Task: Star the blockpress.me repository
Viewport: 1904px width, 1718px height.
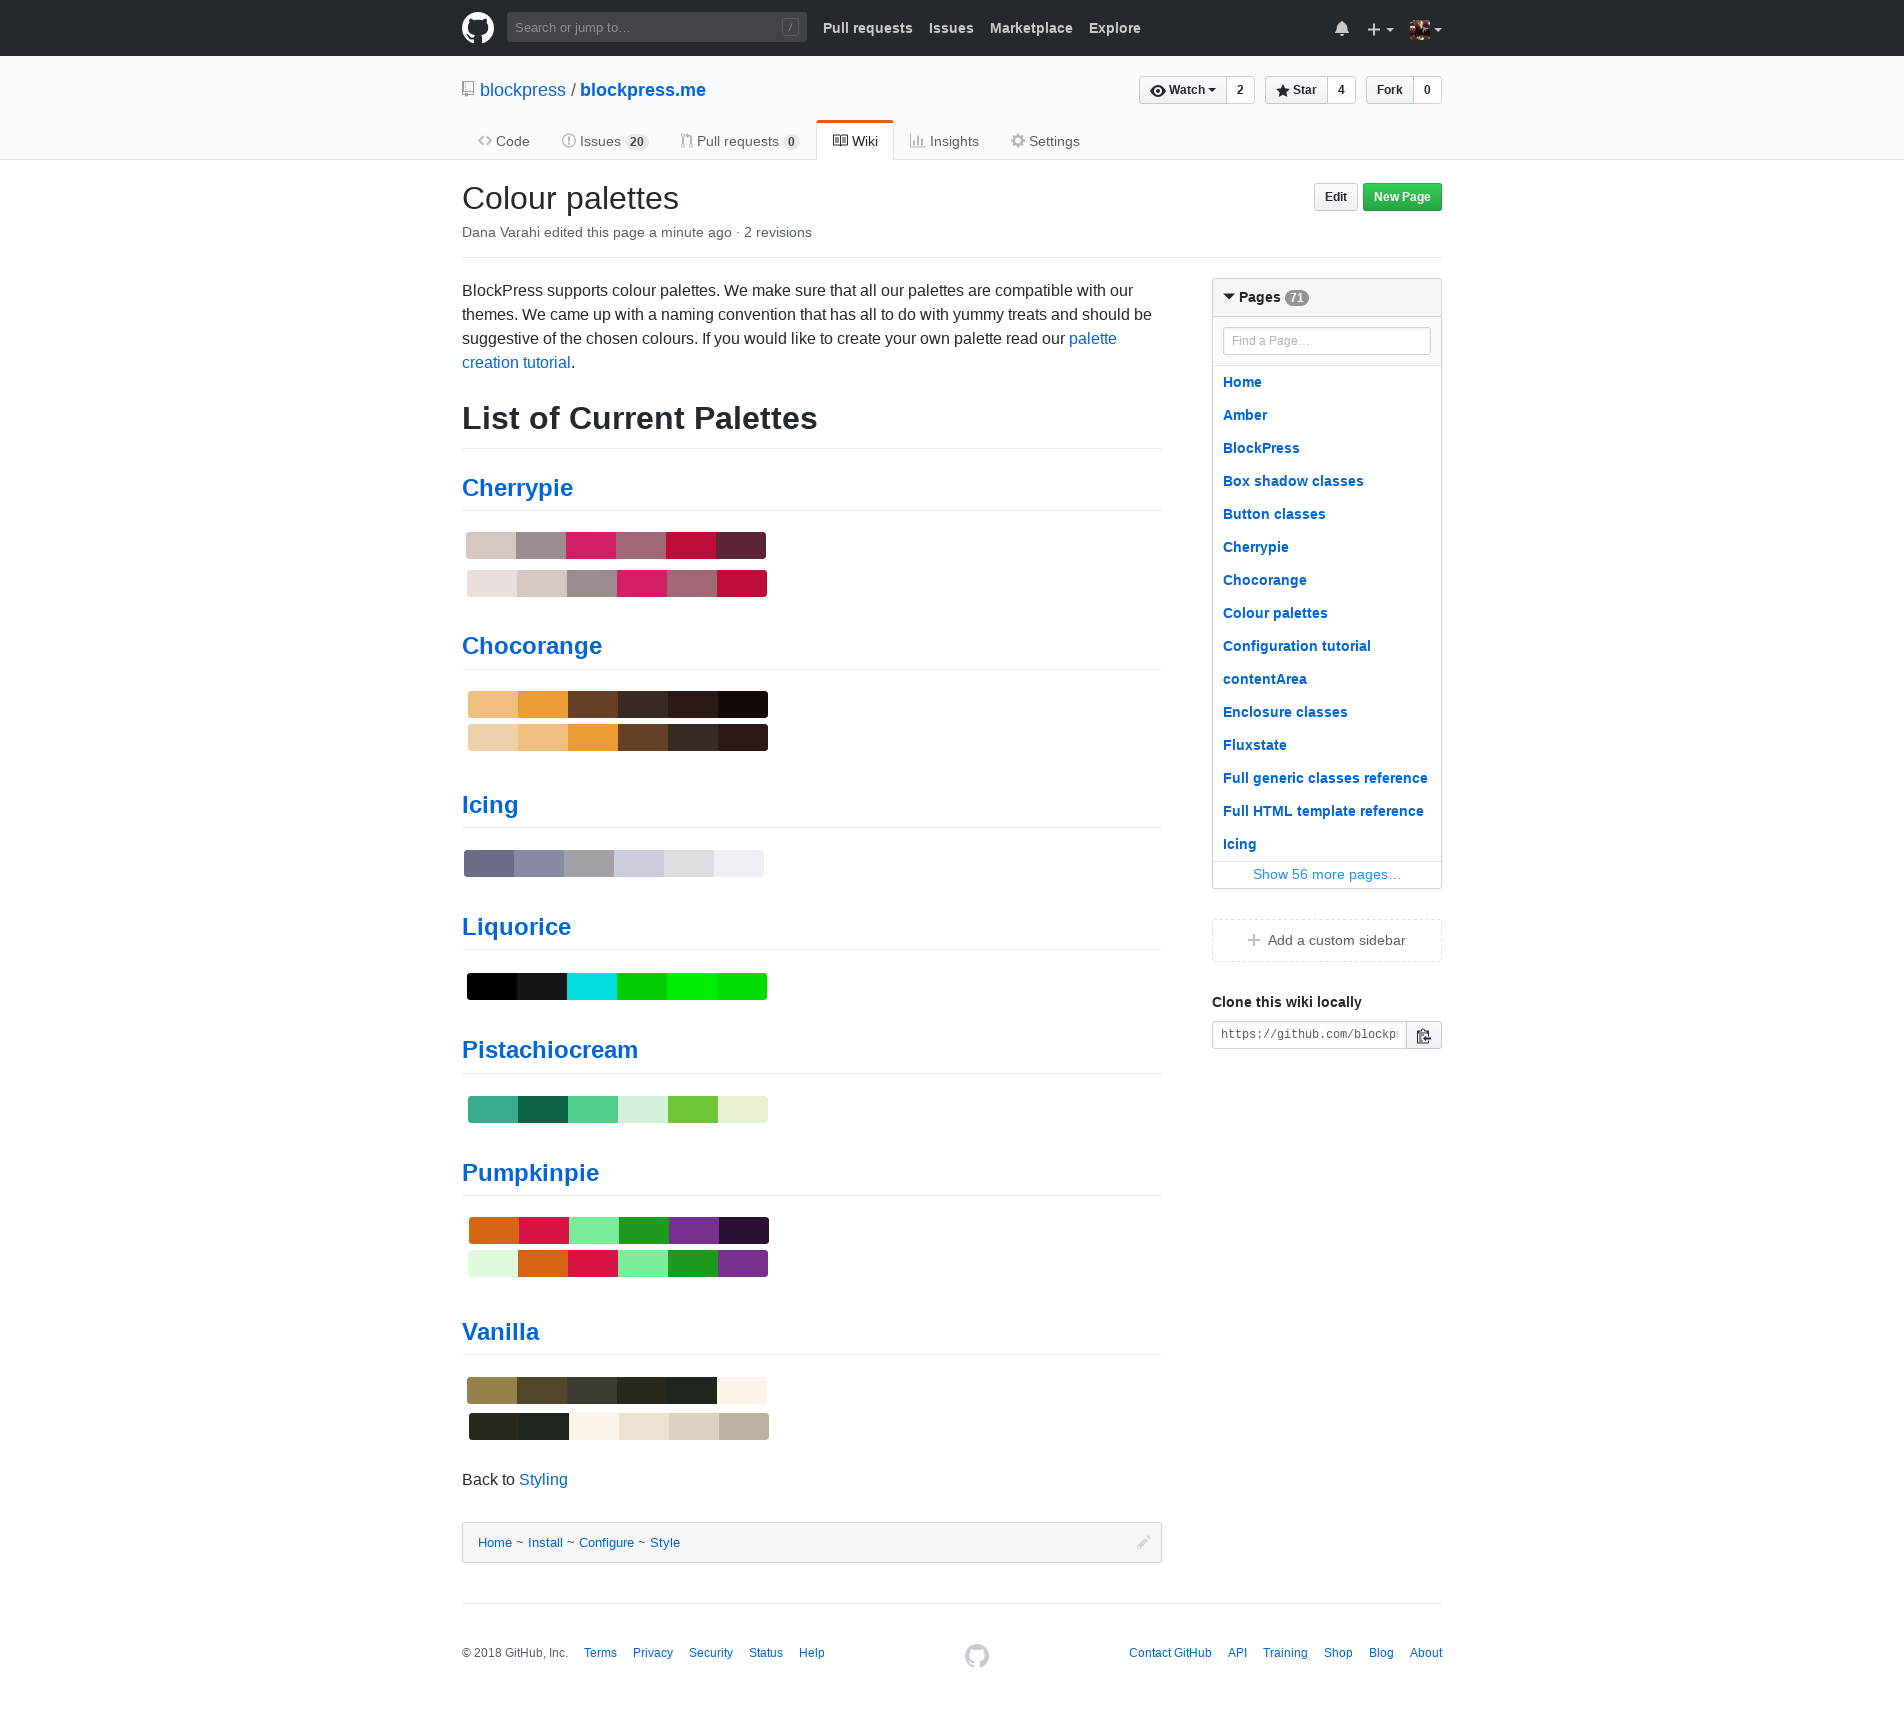Action: [x=1296, y=90]
